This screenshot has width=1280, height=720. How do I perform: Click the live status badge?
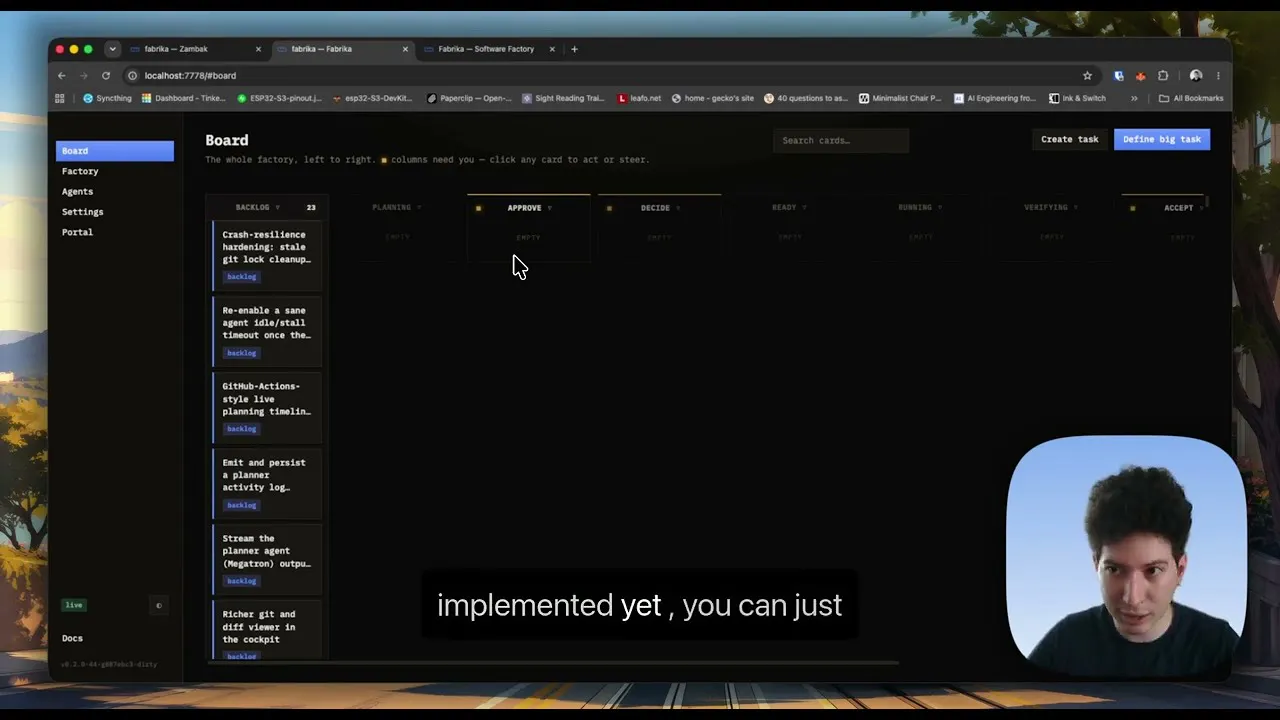tap(74, 605)
